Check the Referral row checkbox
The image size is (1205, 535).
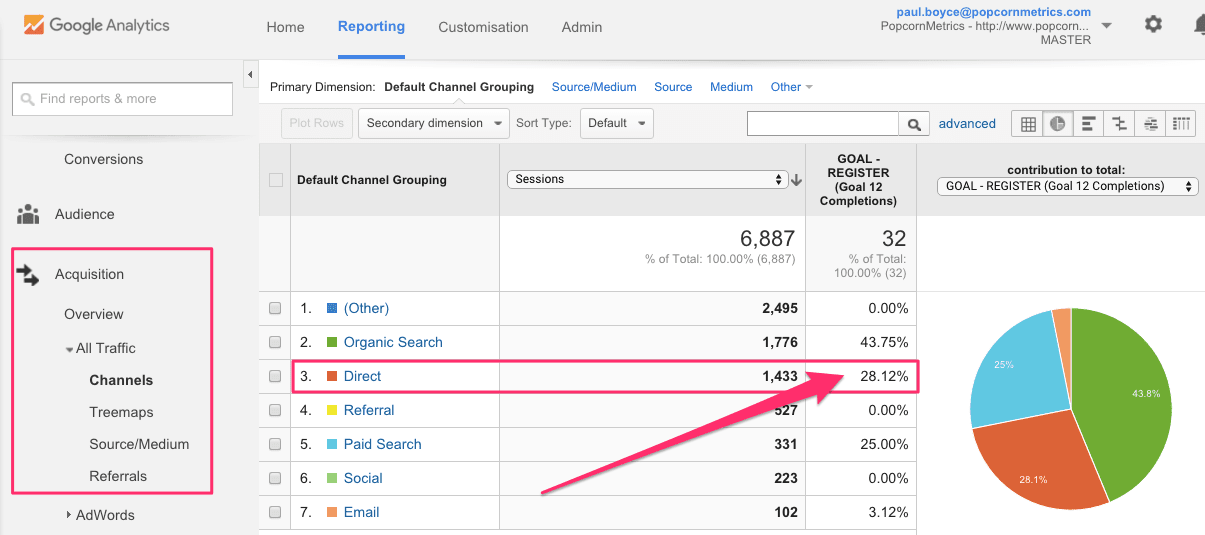coord(276,410)
